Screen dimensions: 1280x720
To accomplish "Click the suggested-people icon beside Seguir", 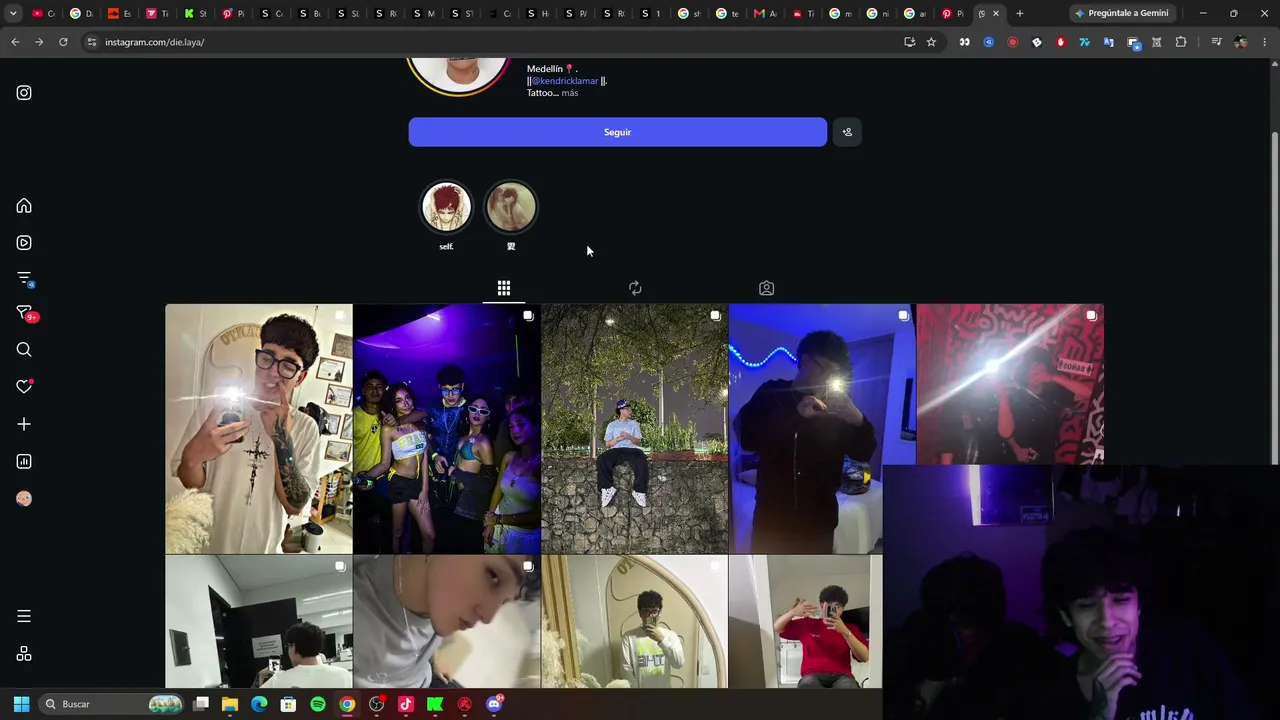I will tap(847, 132).
